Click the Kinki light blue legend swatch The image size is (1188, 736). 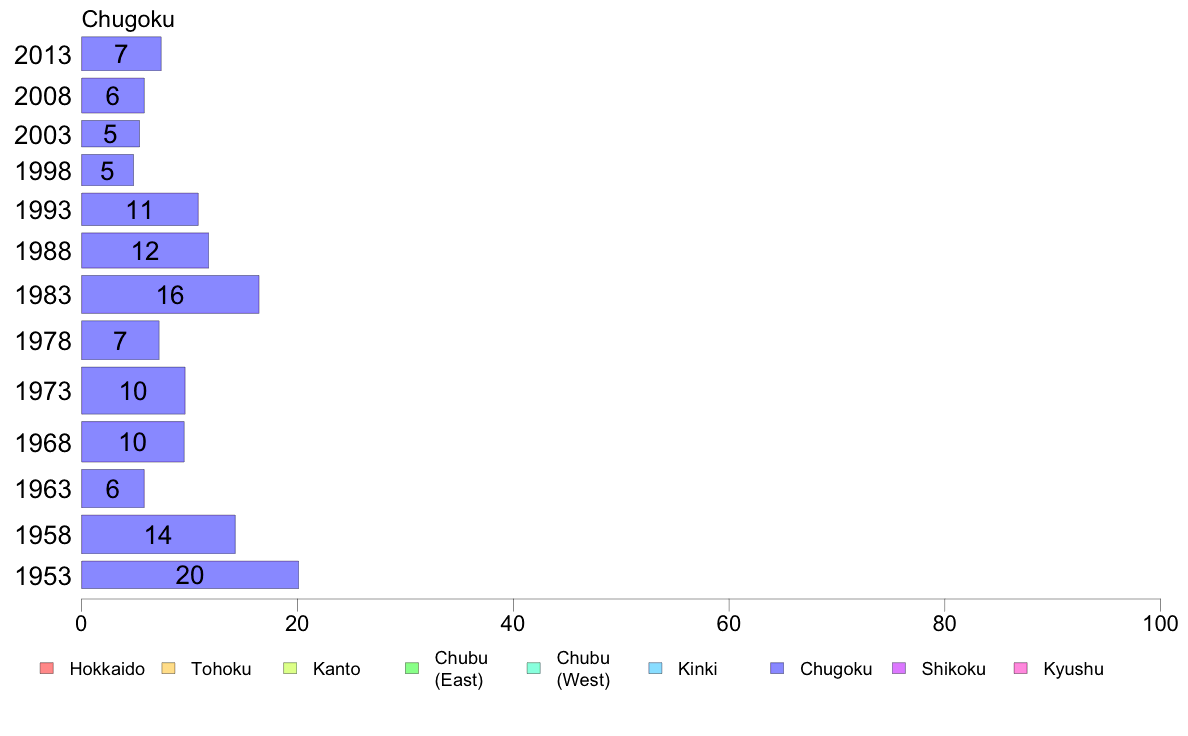point(655,668)
